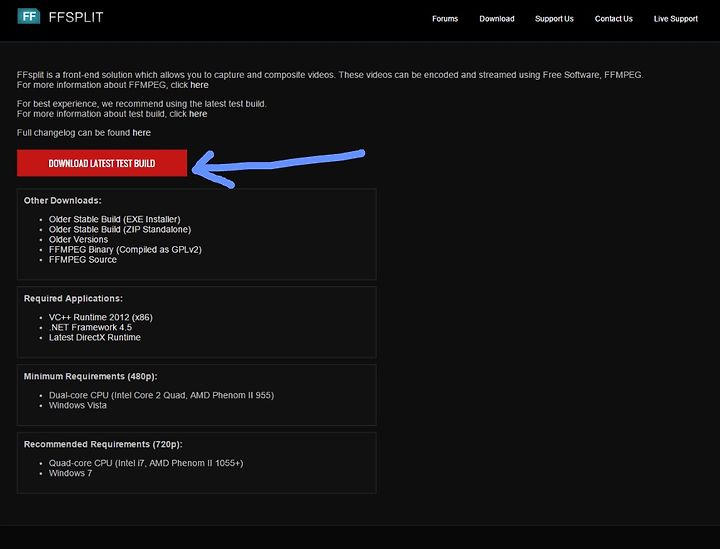Open the full changelog 'here' link

tap(141, 133)
